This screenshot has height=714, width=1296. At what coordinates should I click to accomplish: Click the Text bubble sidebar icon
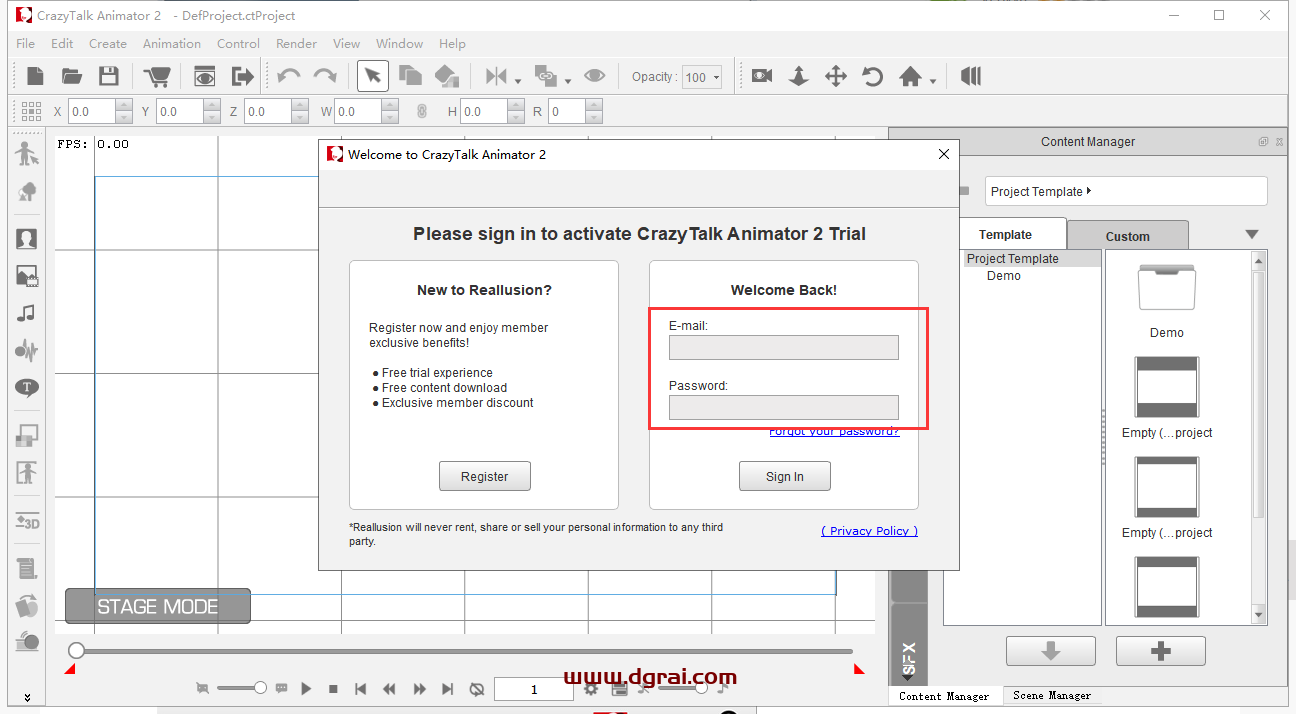[x=27, y=387]
